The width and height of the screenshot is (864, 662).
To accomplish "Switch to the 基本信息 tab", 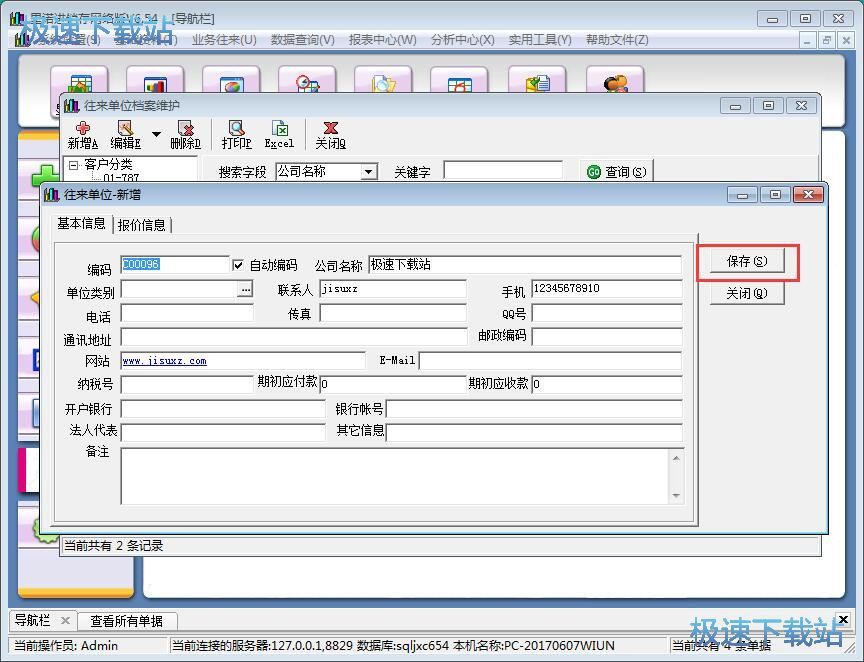I will pyautogui.click(x=81, y=223).
